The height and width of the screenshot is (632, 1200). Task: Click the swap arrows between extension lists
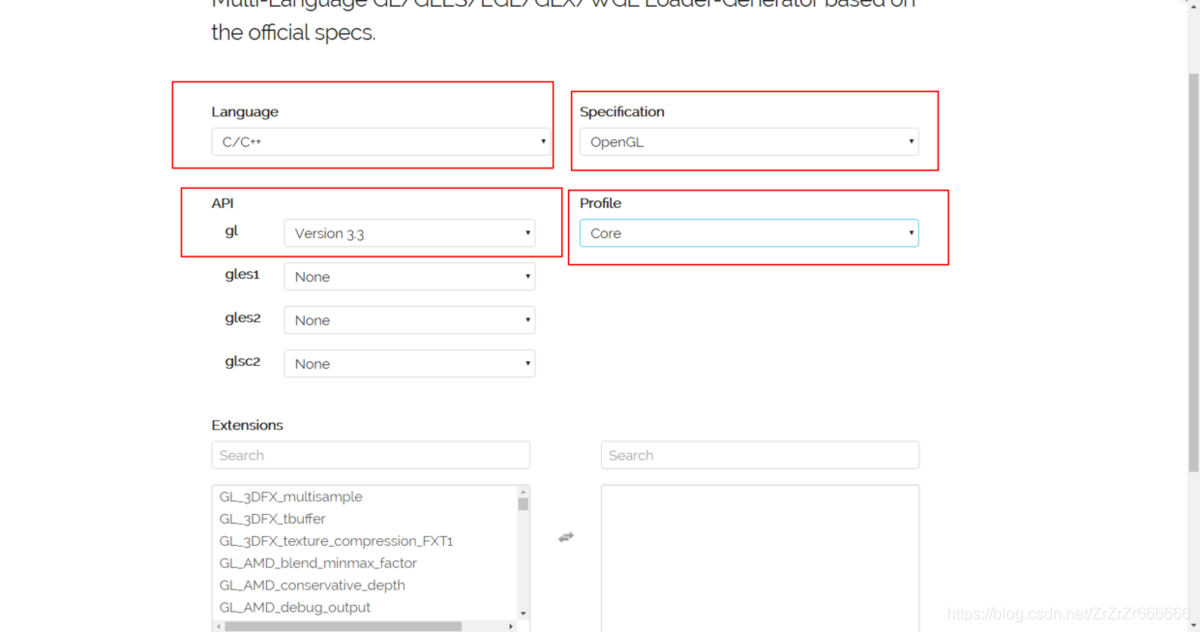[566, 537]
